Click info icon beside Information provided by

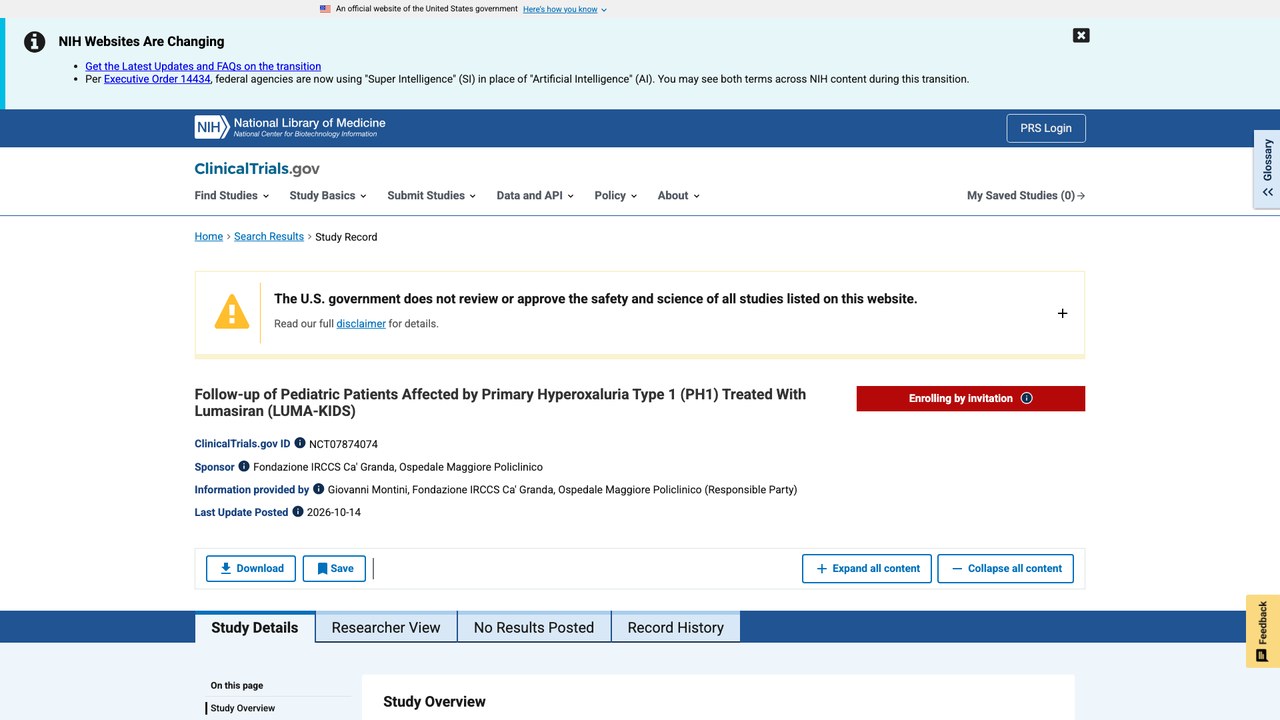pyautogui.click(x=319, y=489)
